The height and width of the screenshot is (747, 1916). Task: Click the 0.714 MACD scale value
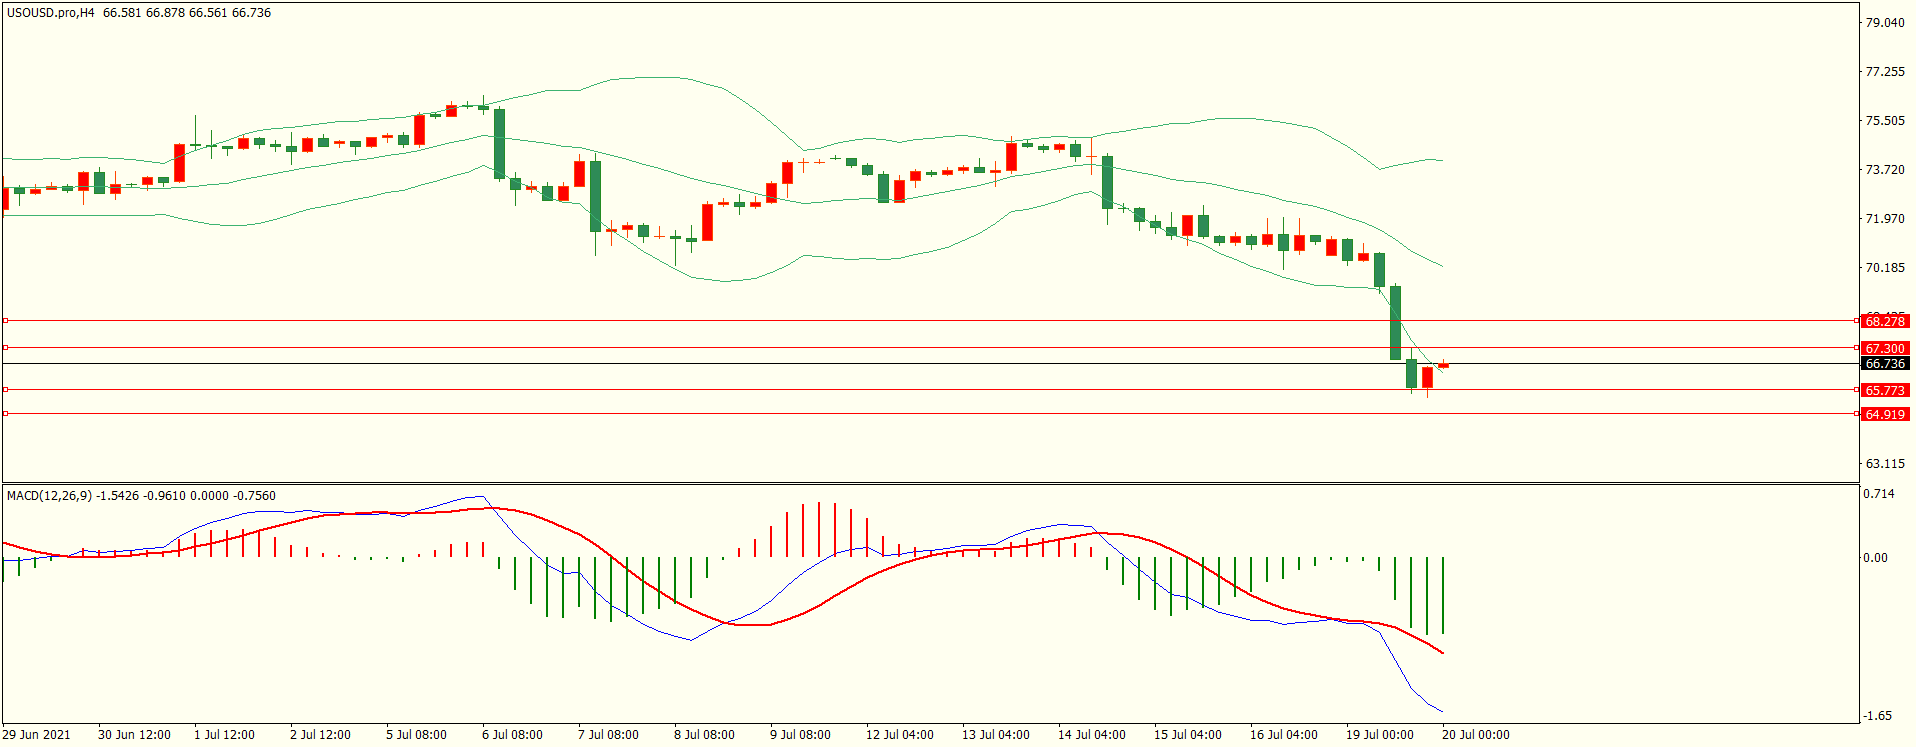point(1878,494)
